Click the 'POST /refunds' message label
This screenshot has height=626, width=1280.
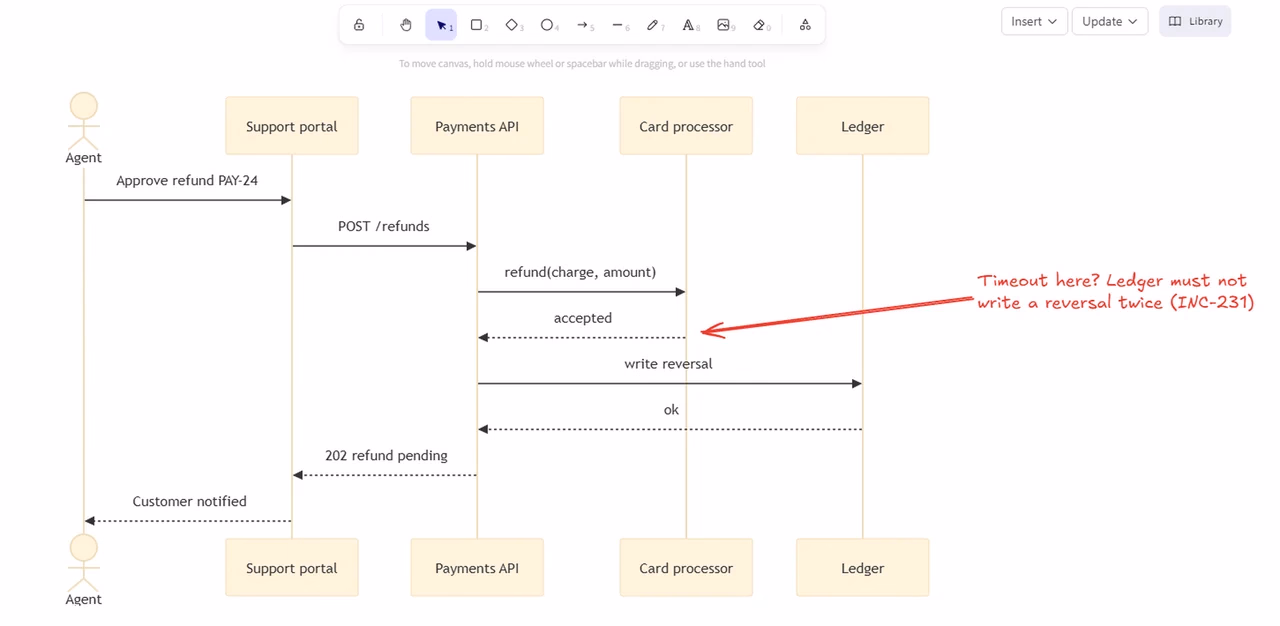384,227
